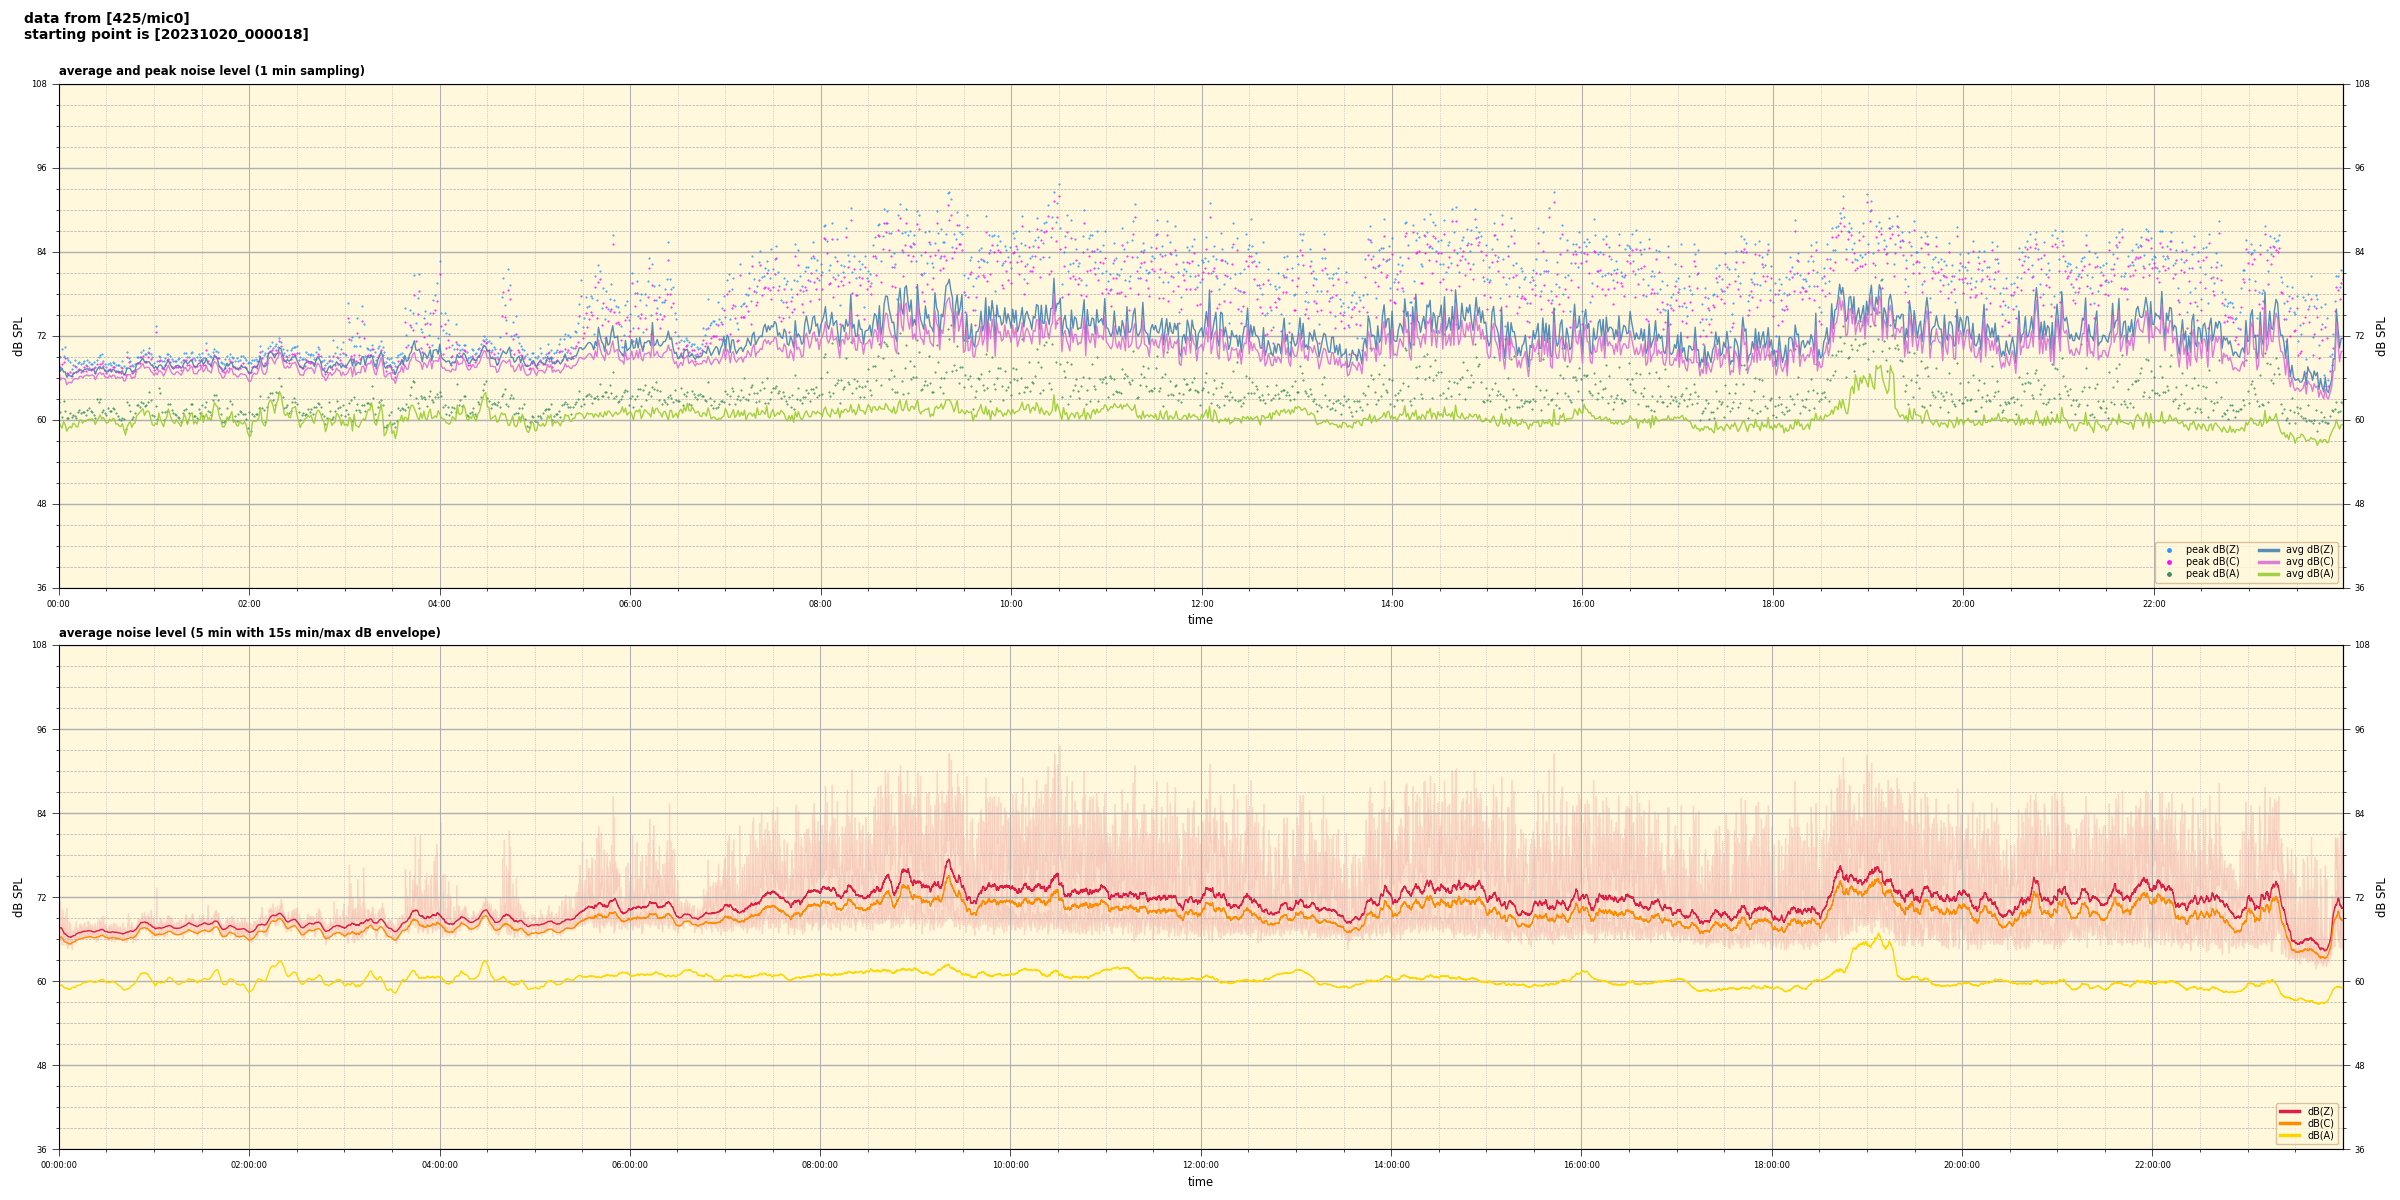Click the peak dB(A) green legend marker
This screenshot has width=2400, height=1200.
pos(2169,574)
